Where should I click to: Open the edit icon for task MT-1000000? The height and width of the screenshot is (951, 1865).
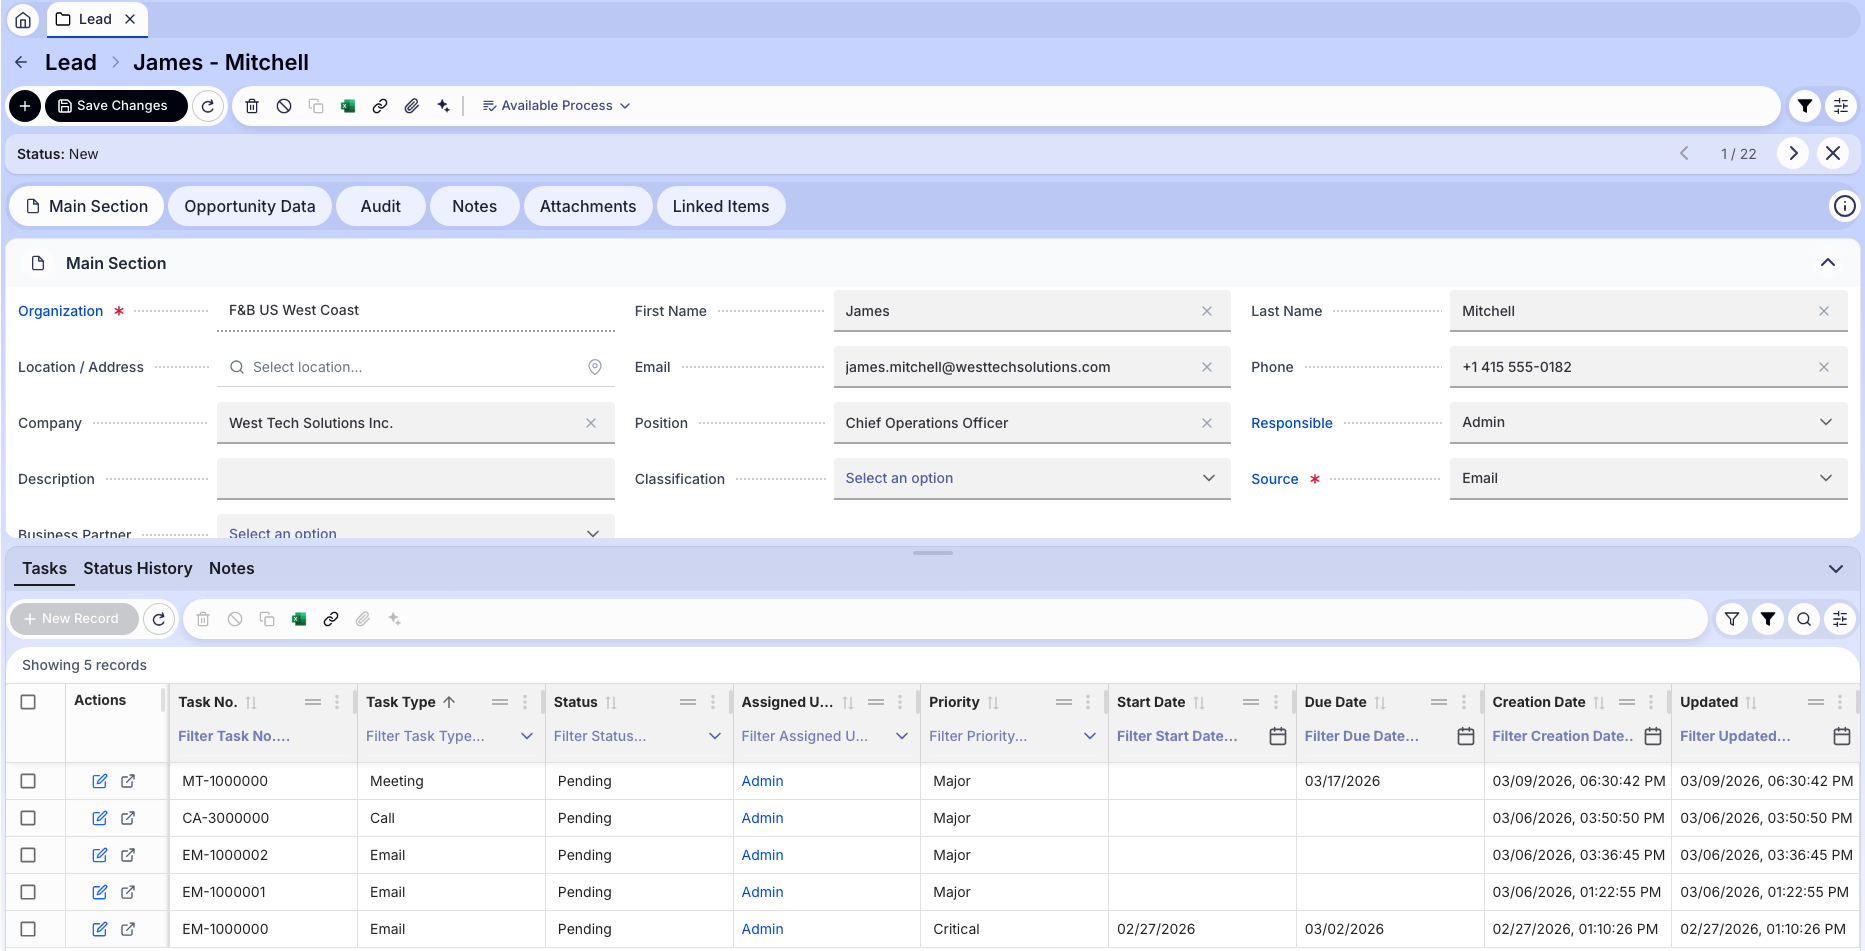(100, 781)
